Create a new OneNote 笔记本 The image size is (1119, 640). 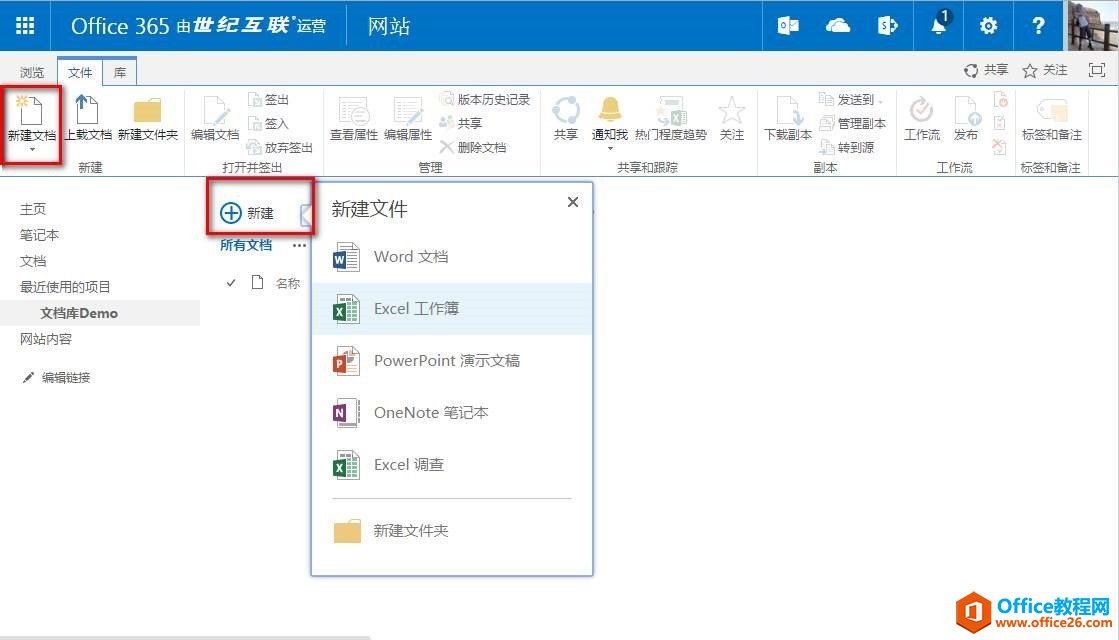[452, 413]
